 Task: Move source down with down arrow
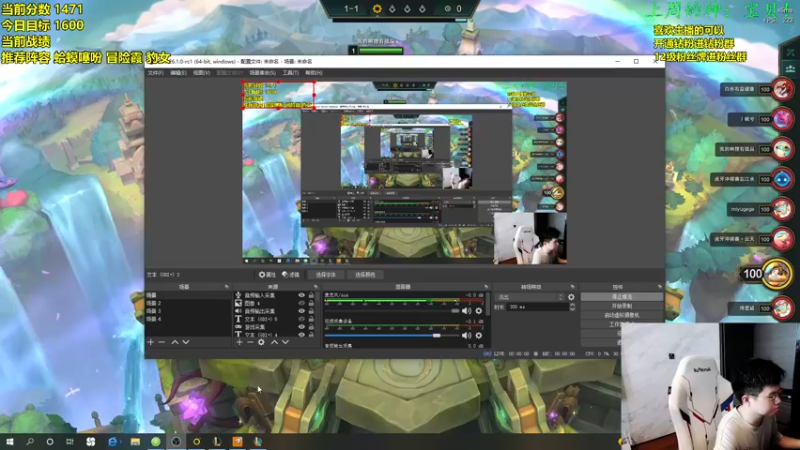pos(285,342)
